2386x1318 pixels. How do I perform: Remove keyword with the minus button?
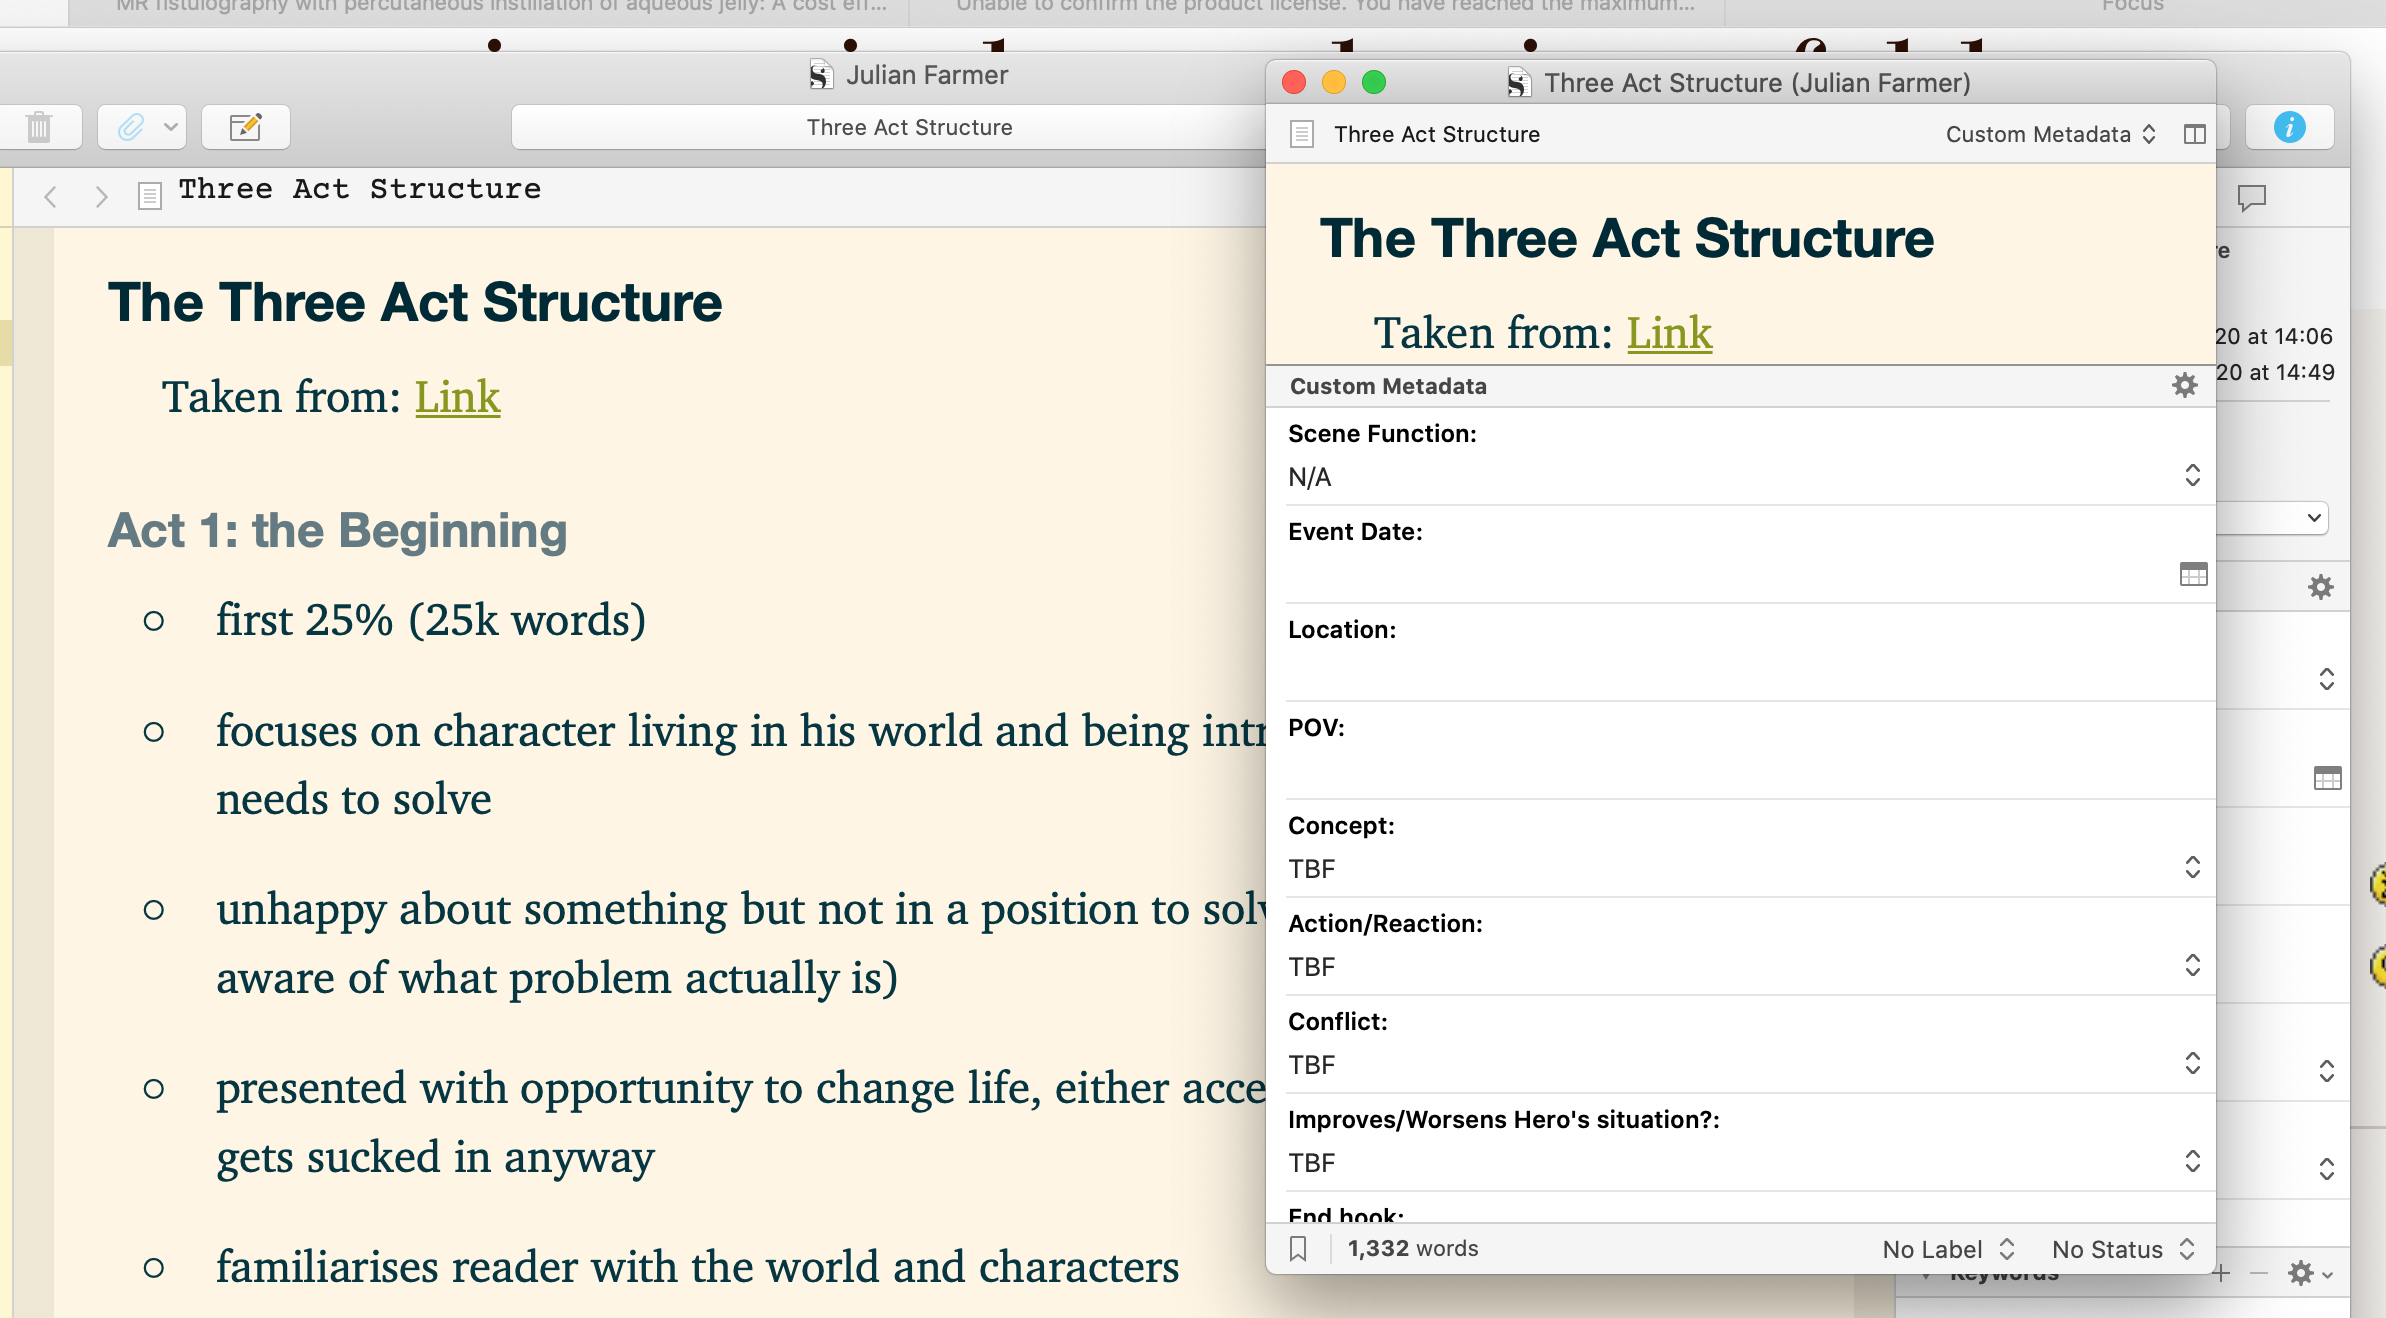pyautogui.click(x=2259, y=1273)
